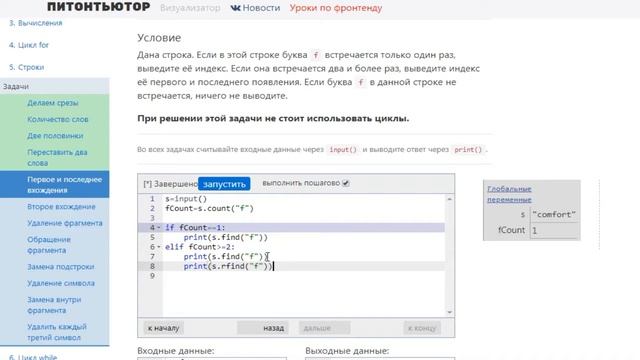Open the task Переставить два слова
The height and width of the screenshot is (360, 640).
pyautogui.click(x=57, y=158)
